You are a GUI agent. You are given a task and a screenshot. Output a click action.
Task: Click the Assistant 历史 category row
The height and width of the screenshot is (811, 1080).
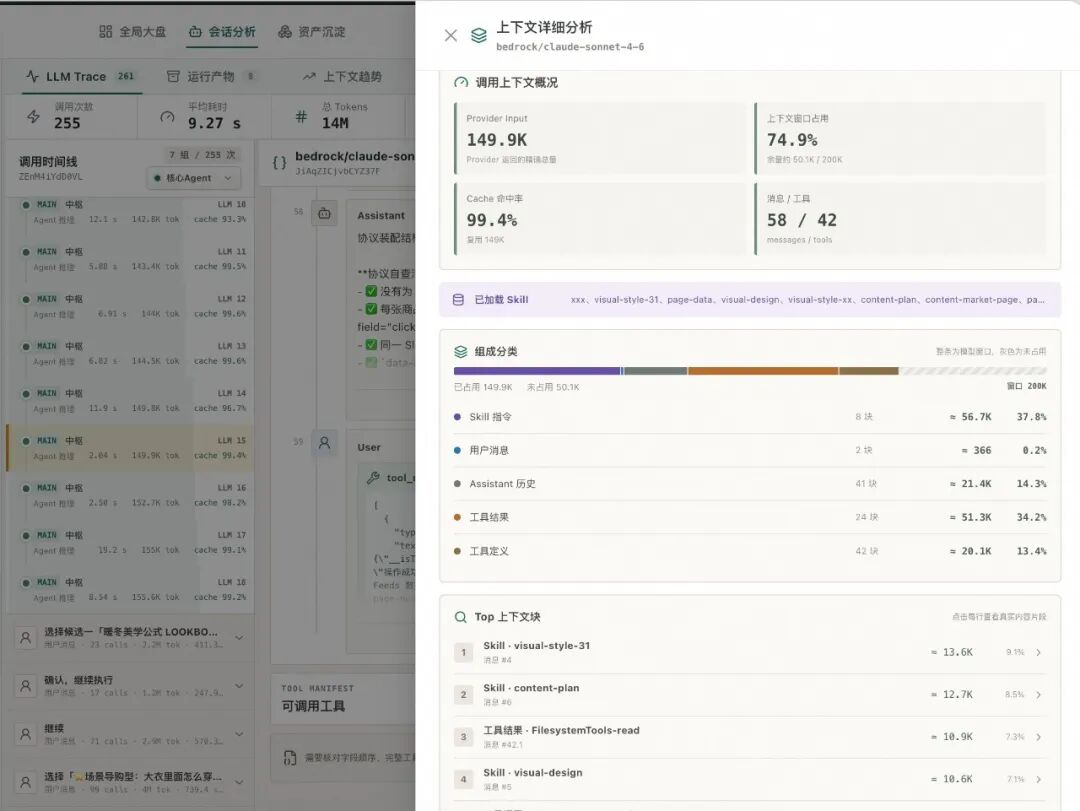[750, 484]
